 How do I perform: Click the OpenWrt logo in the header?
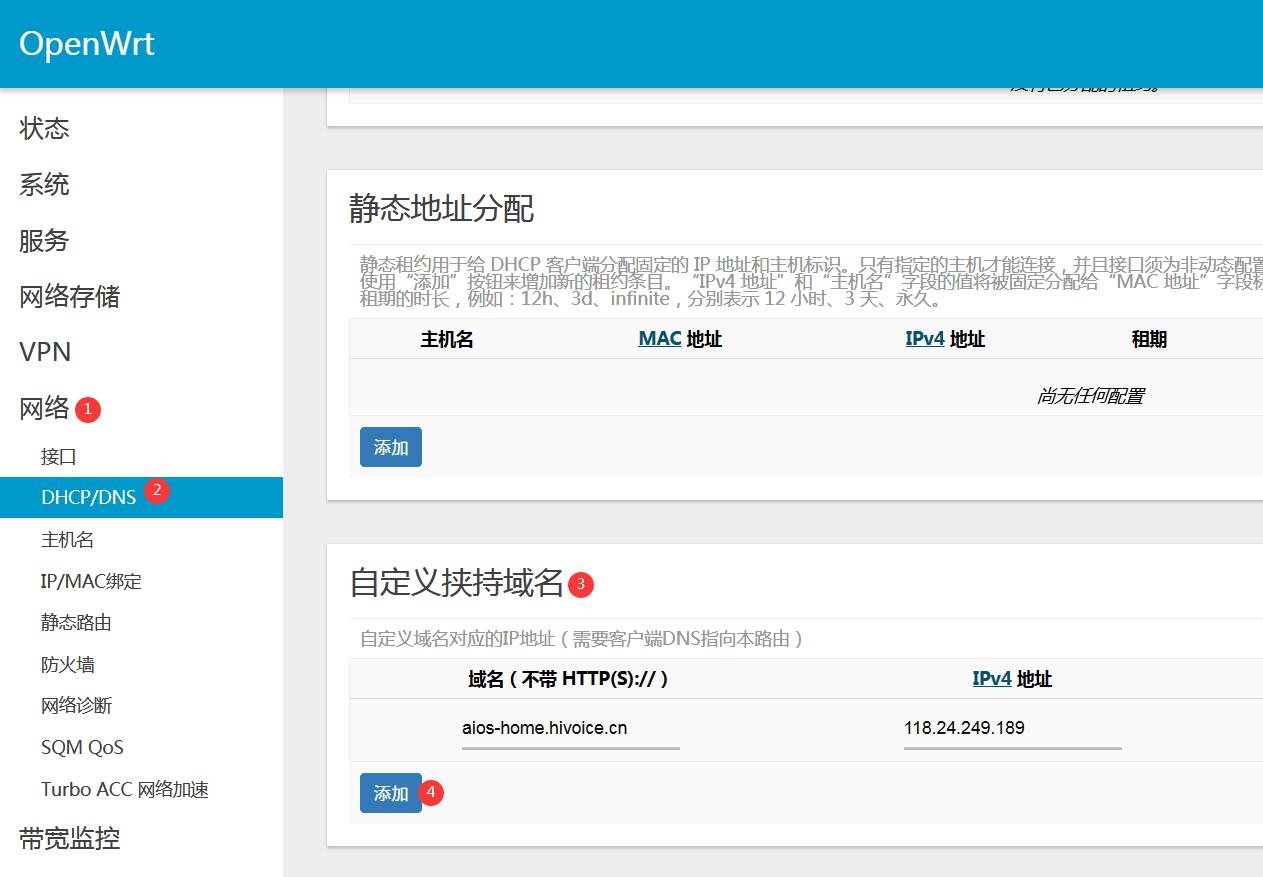pyautogui.click(x=86, y=43)
